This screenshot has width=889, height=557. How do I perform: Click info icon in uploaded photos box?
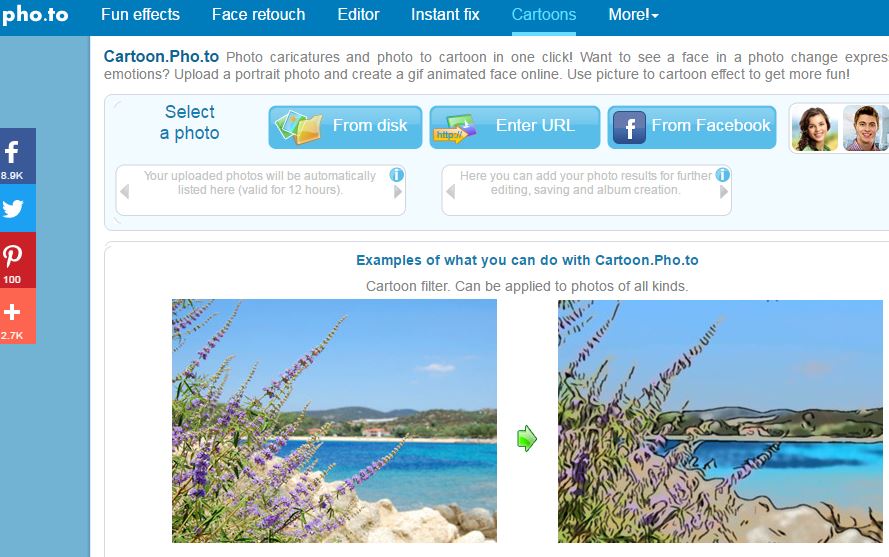pyautogui.click(x=397, y=175)
